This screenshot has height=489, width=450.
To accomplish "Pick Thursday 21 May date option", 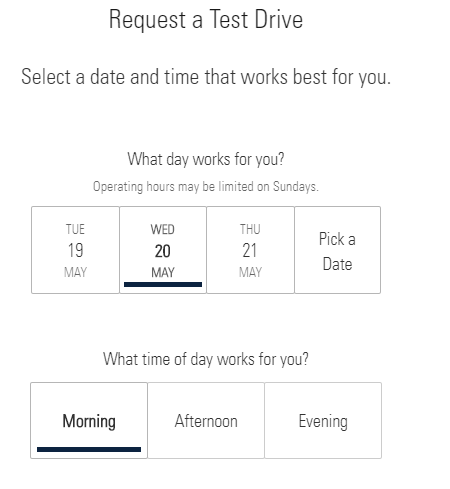I will click(x=250, y=250).
